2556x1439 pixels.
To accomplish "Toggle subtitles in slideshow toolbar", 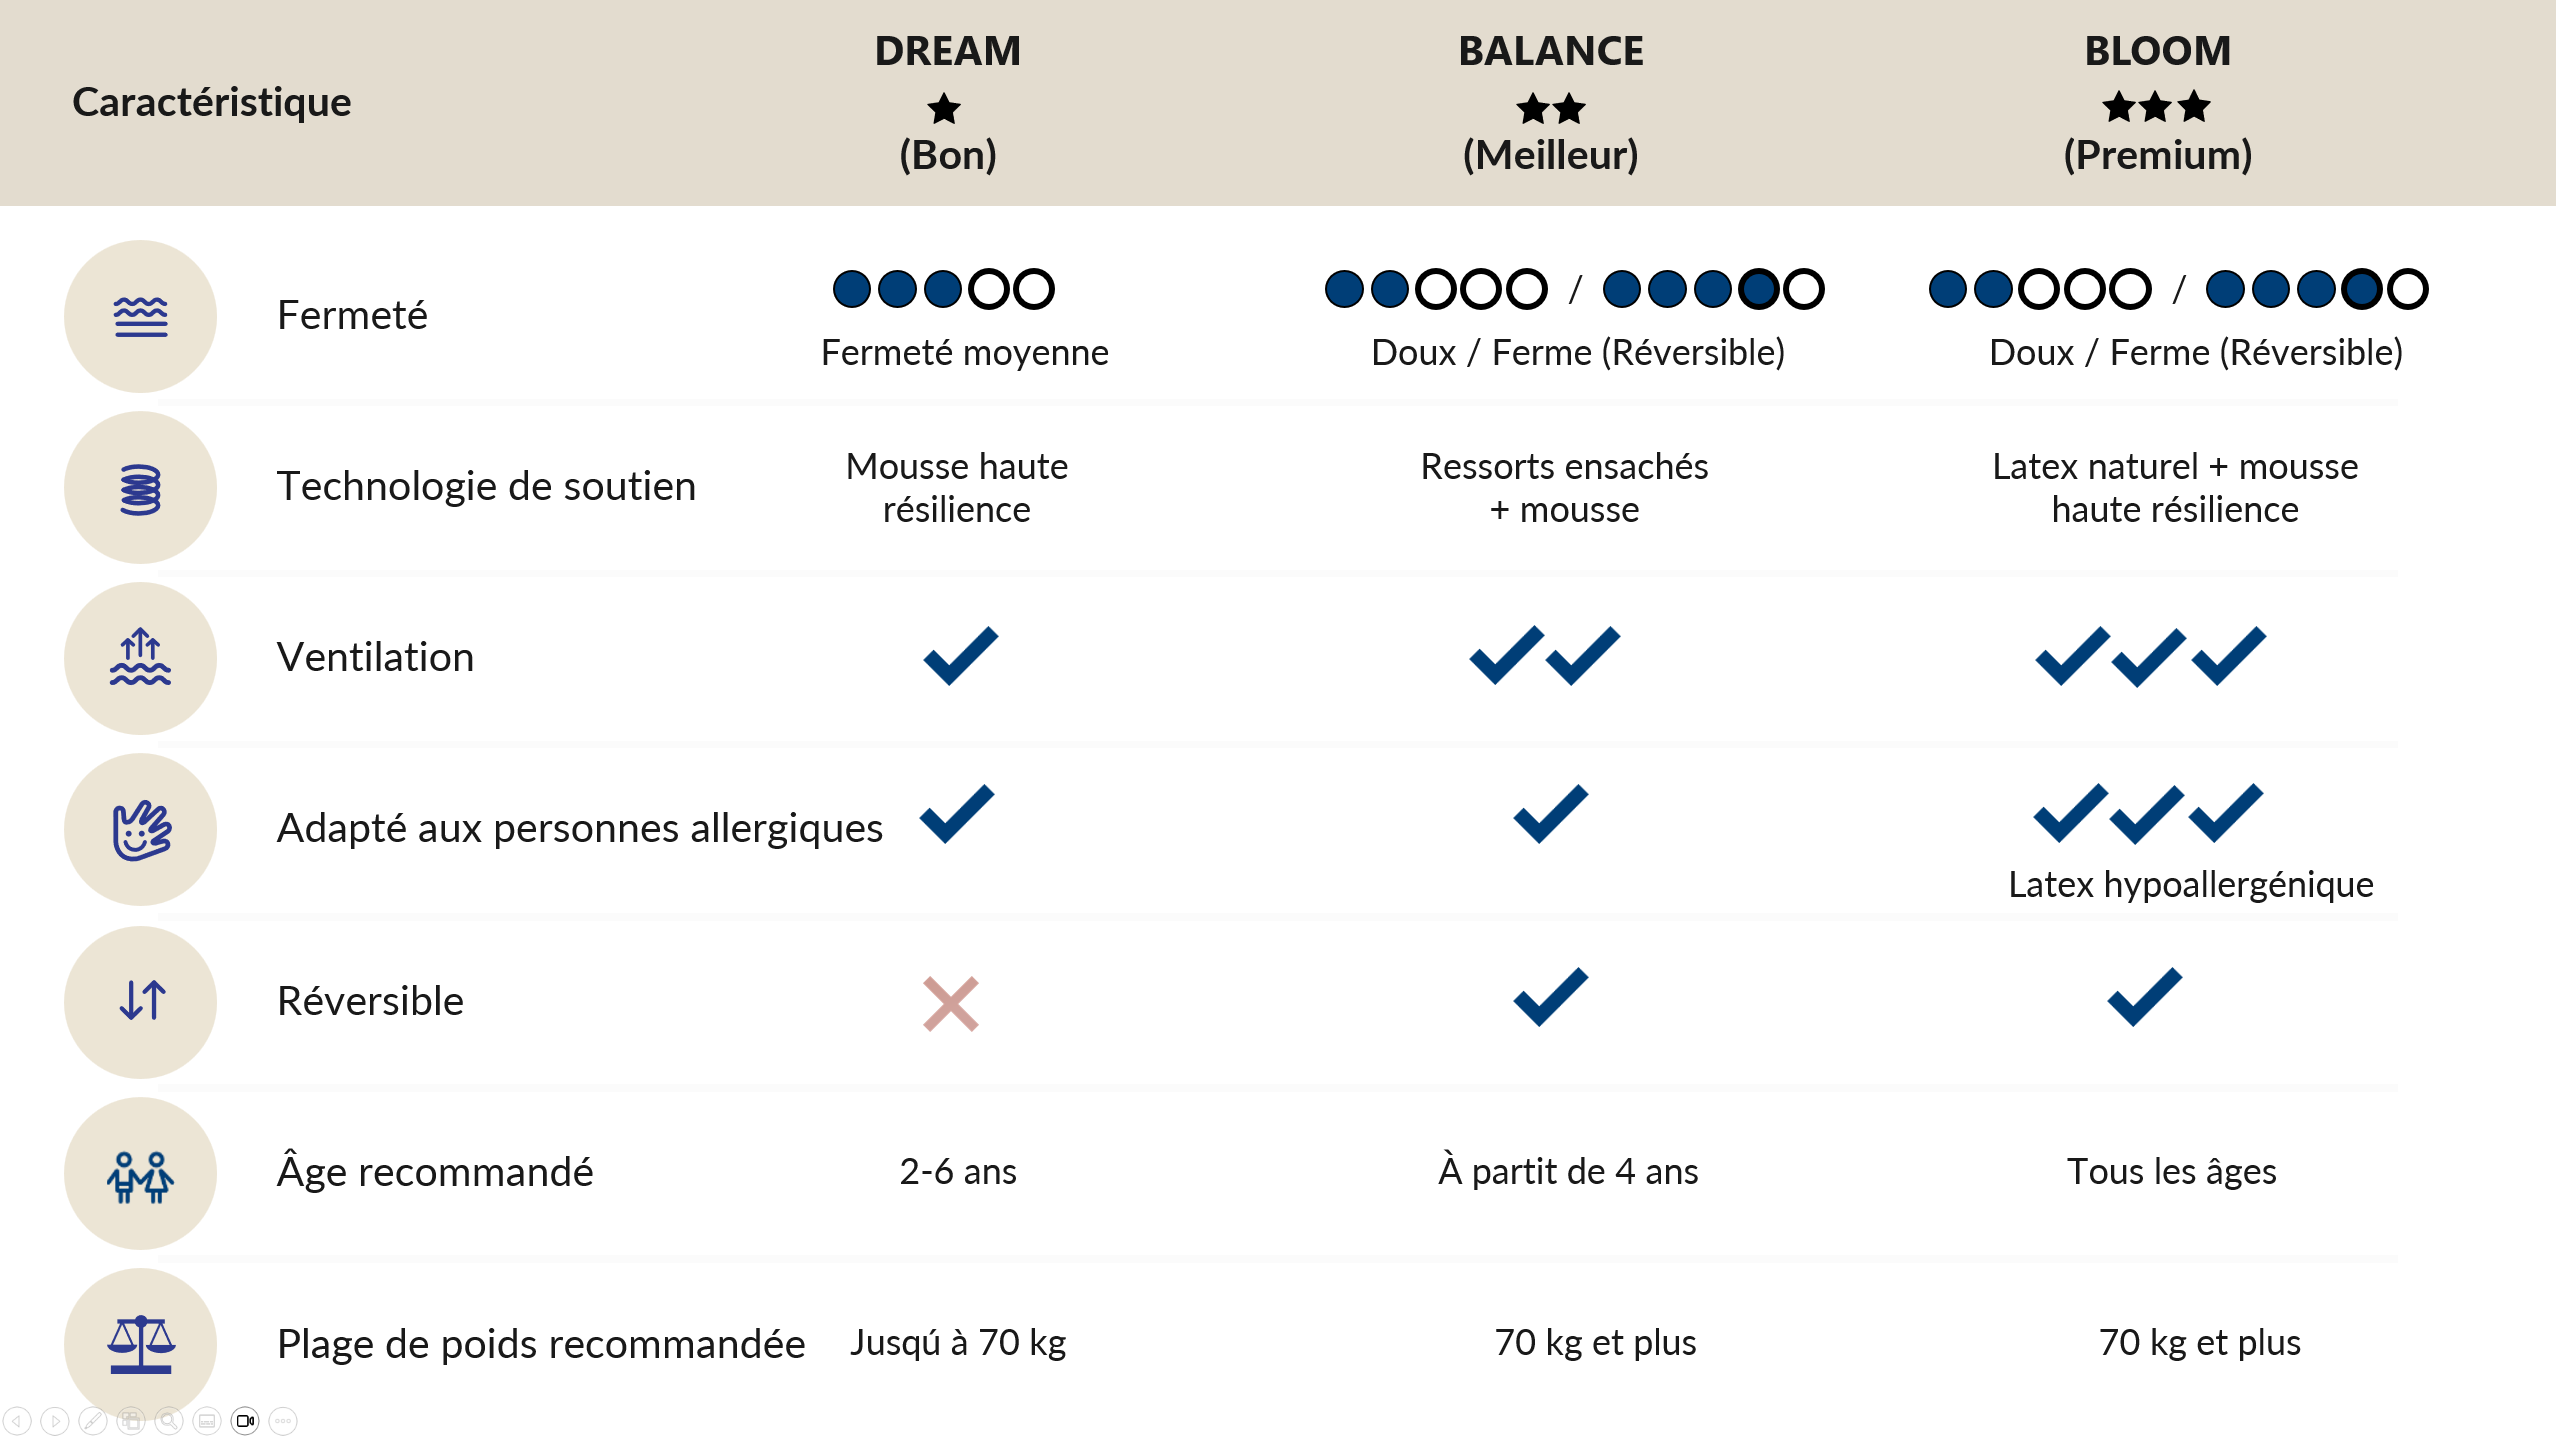I will (x=207, y=1420).
